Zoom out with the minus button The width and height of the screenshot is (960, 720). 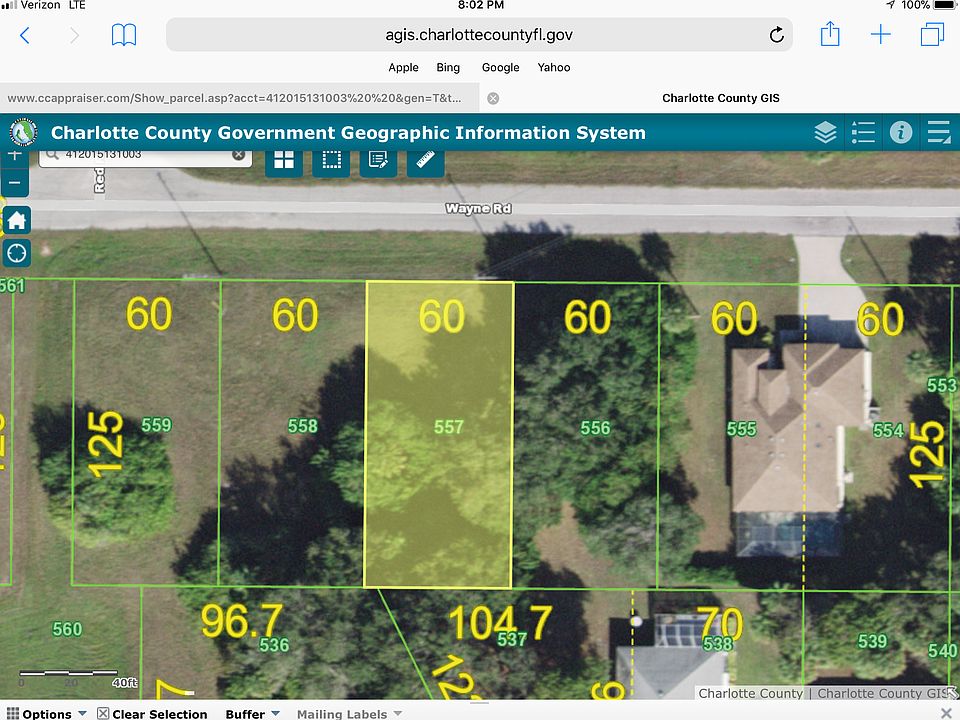point(14,184)
